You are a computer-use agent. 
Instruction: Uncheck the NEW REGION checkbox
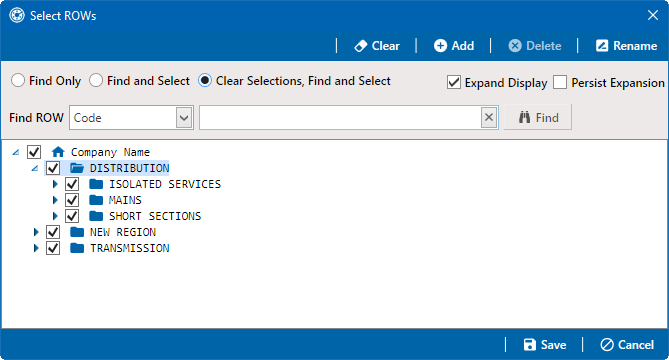tap(53, 232)
